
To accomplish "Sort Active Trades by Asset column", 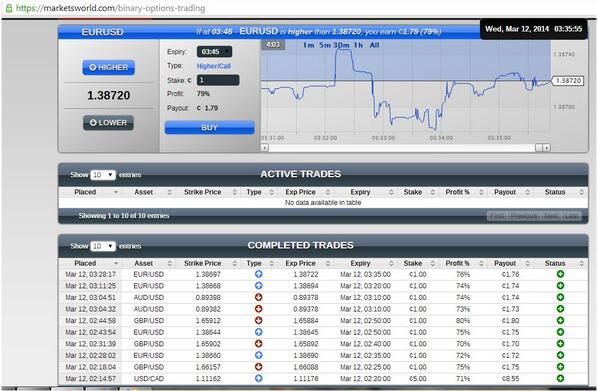I will point(149,192).
